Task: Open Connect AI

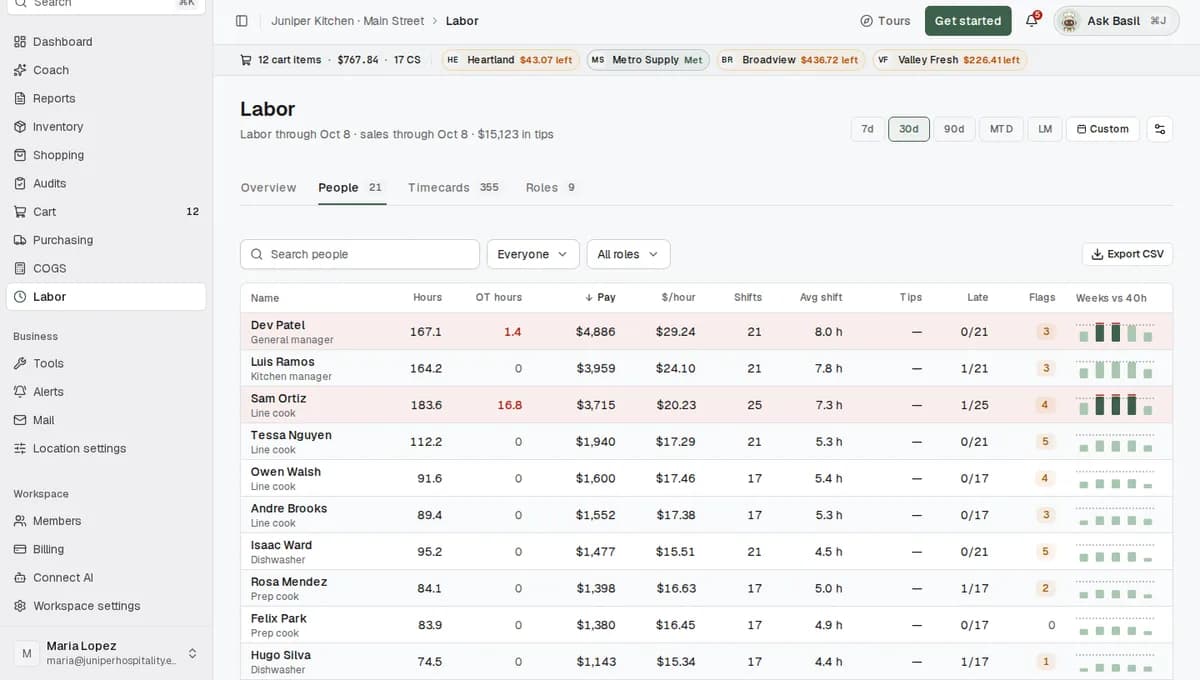Action: pyautogui.click(x=106, y=578)
